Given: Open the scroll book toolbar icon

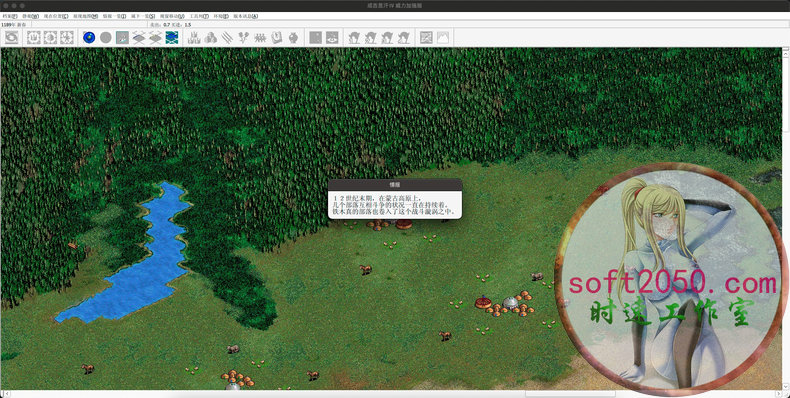Looking at the screenshot, I should pos(277,38).
